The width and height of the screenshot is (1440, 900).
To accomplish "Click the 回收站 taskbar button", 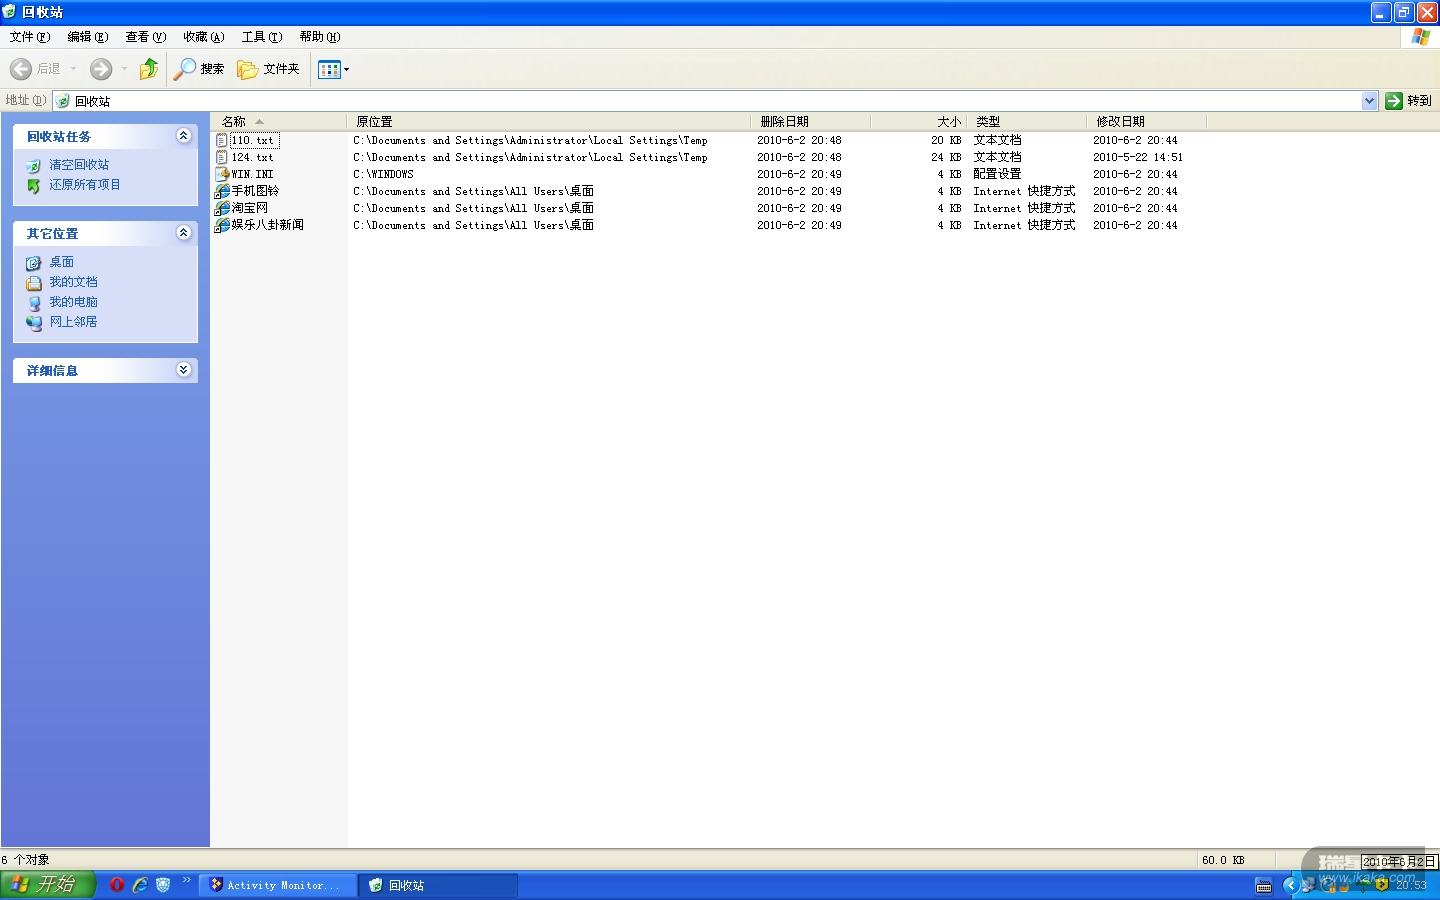I will coord(438,886).
